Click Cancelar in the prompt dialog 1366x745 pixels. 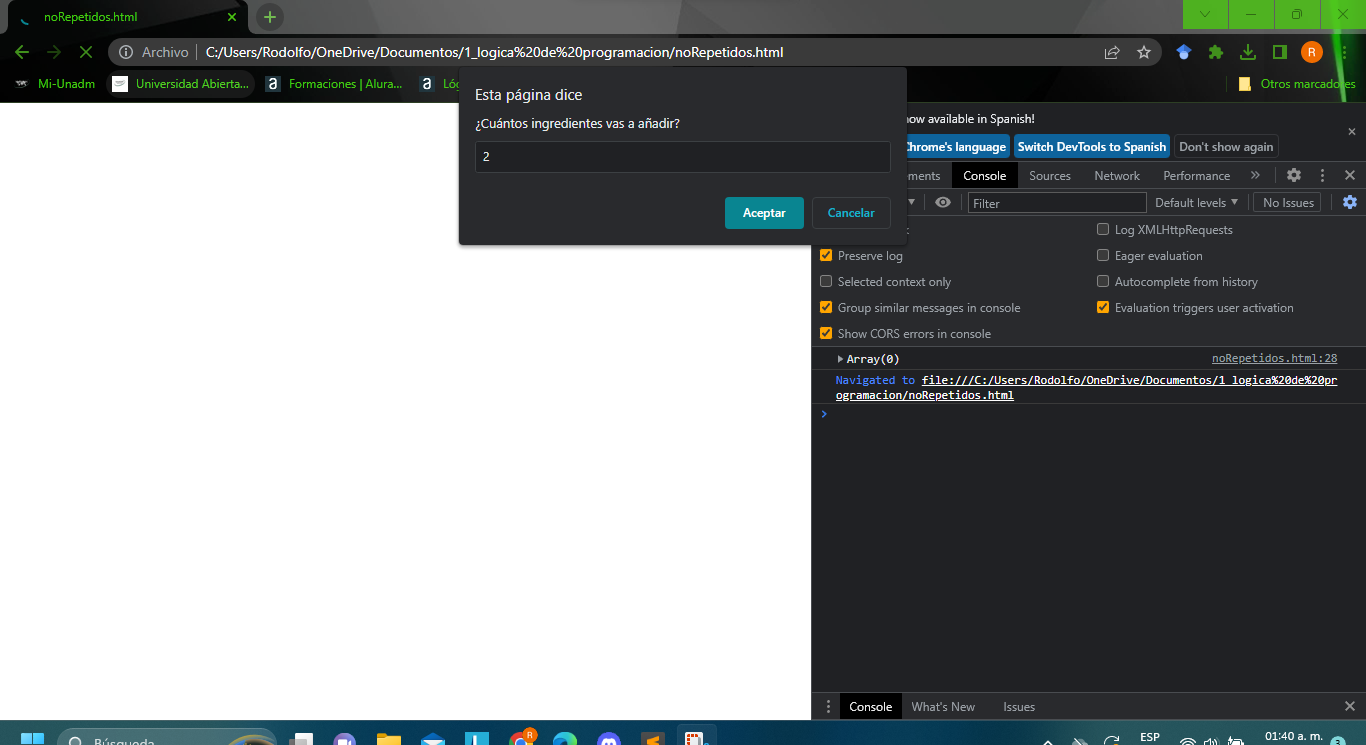coord(851,213)
